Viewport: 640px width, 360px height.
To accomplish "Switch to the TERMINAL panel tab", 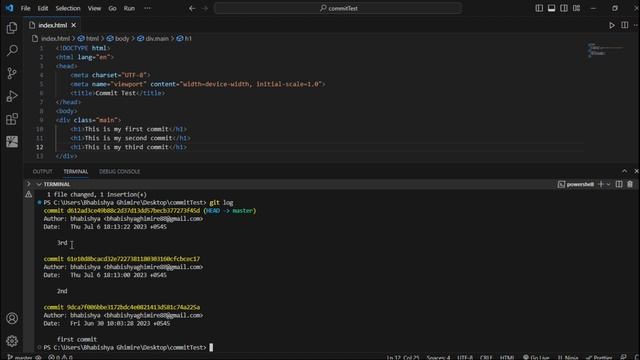I will [x=76, y=171].
